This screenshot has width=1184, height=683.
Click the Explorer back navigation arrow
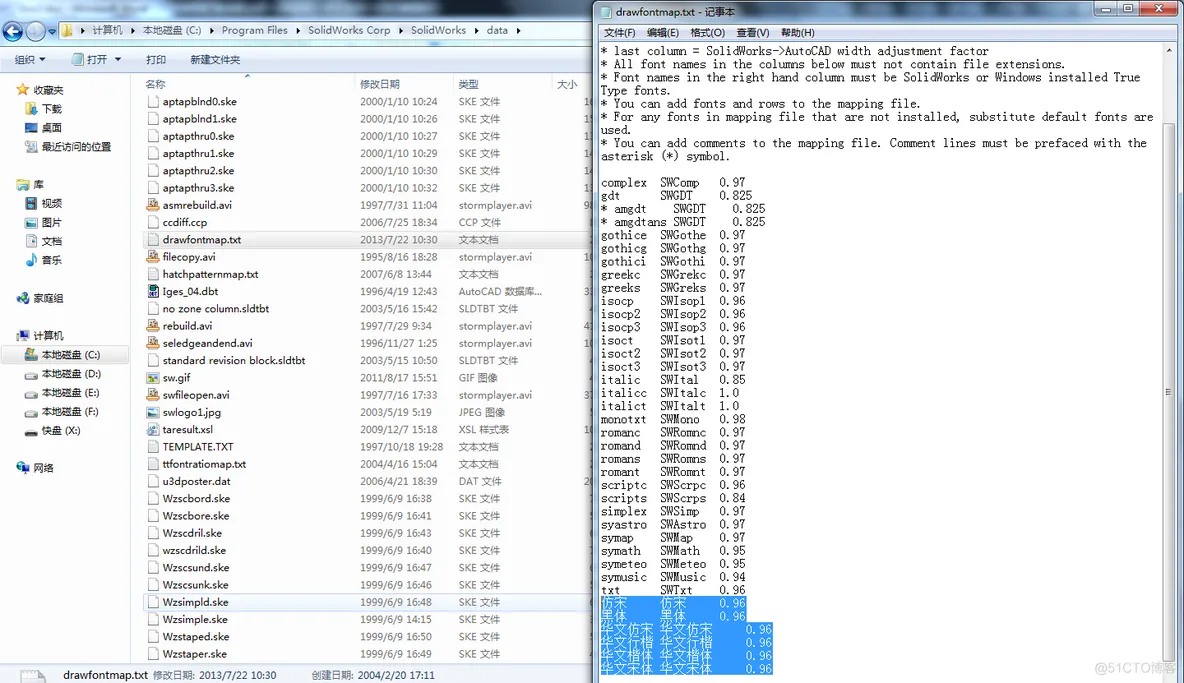pyautogui.click(x=13, y=31)
